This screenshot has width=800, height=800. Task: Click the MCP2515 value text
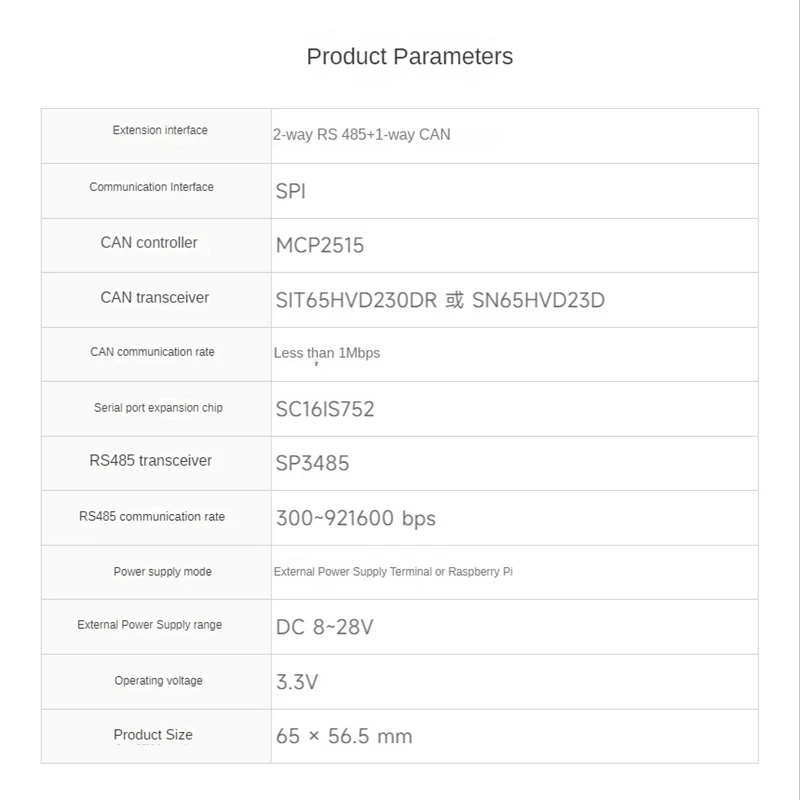[320, 245]
